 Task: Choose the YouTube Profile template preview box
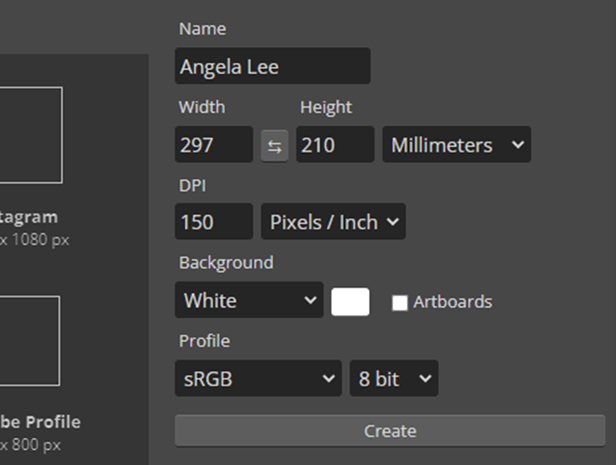29,340
